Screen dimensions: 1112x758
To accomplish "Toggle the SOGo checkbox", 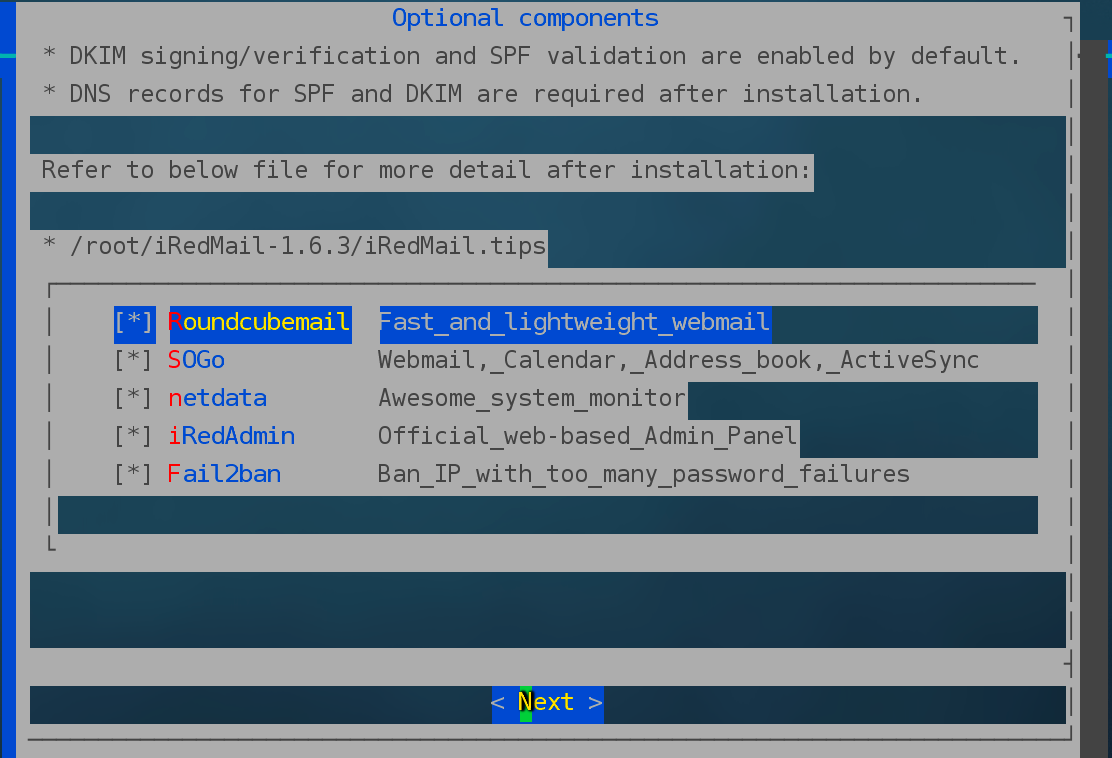I will click(x=134, y=361).
